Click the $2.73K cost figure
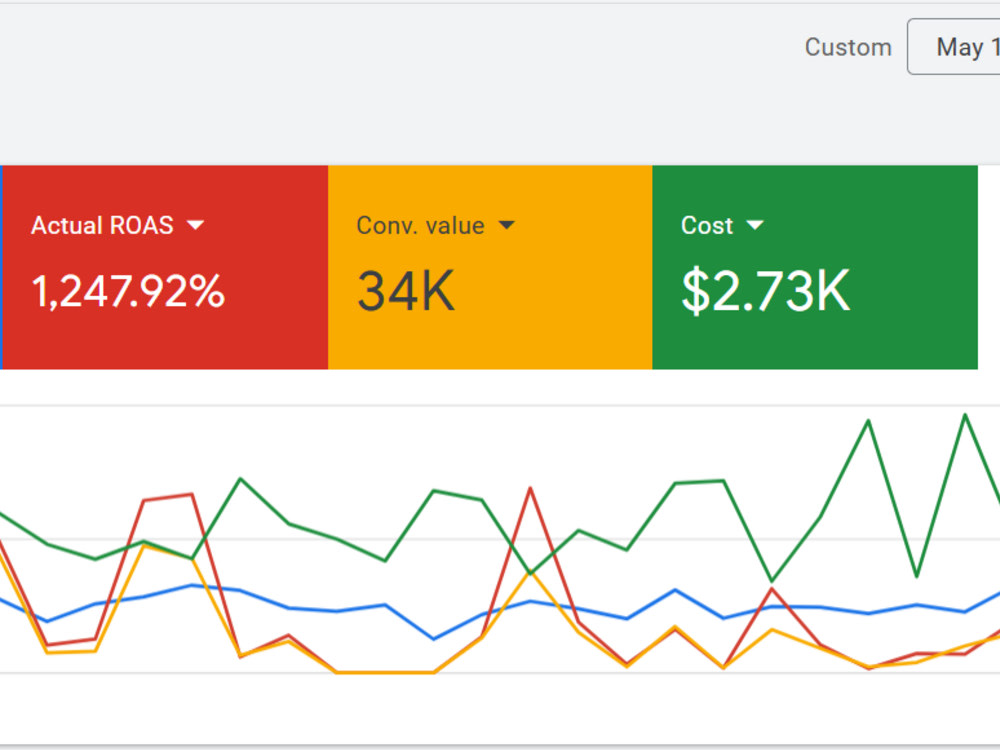The height and width of the screenshot is (750, 1000). click(x=766, y=291)
